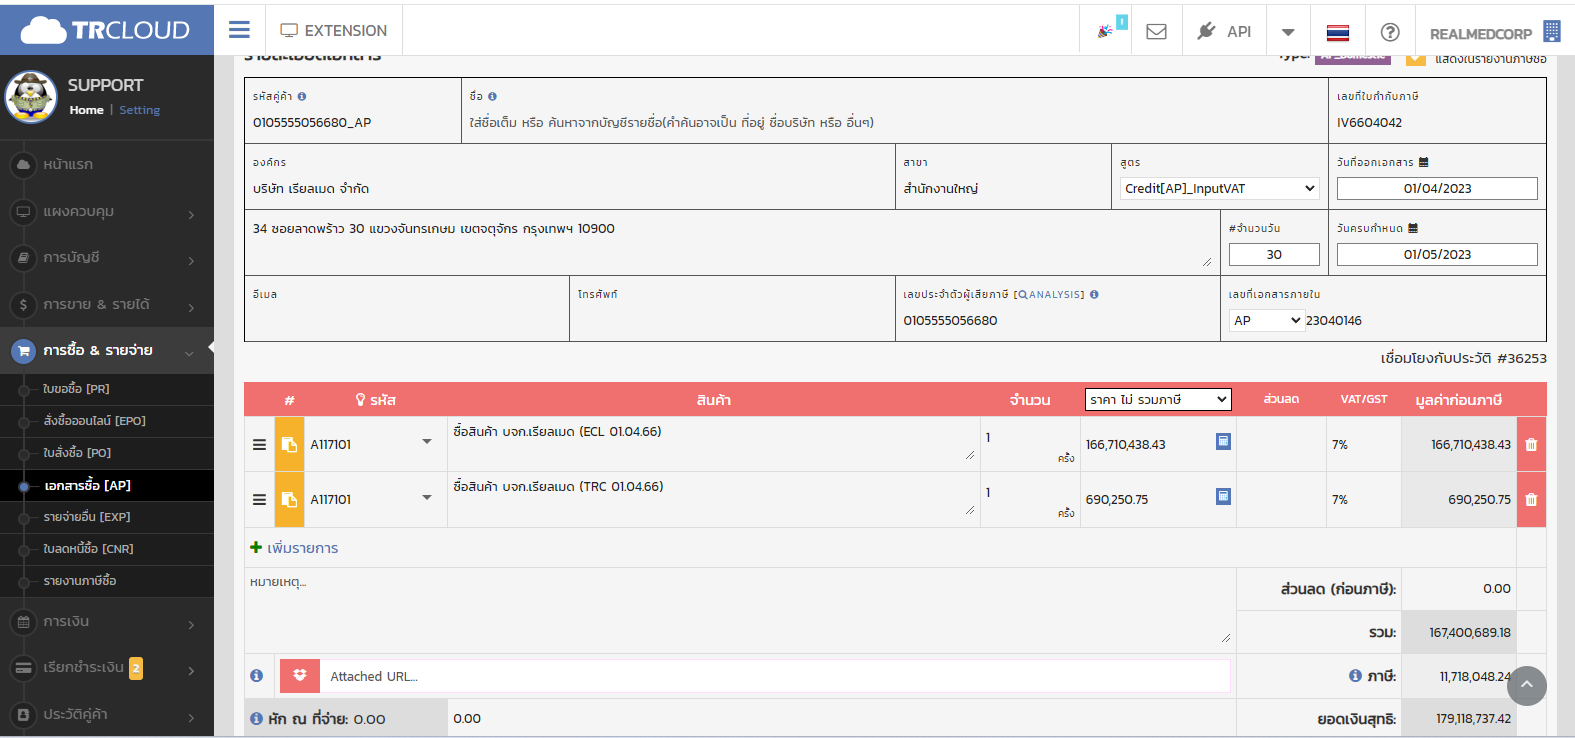Viewport: 1575px width, 738px height.
Task: Click calendar icon beside วันที่ออกเอกสาร
Action: pyautogui.click(x=1424, y=162)
